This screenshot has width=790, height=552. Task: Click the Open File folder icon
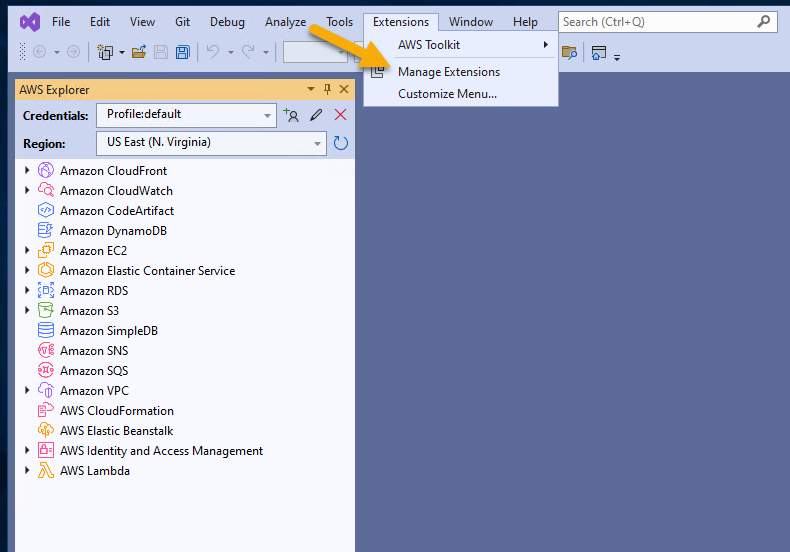139,52
